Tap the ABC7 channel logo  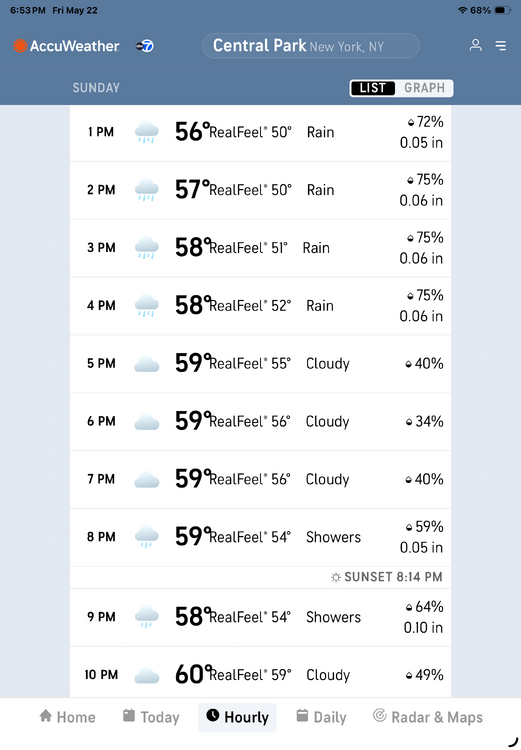(x=144, y=46)
